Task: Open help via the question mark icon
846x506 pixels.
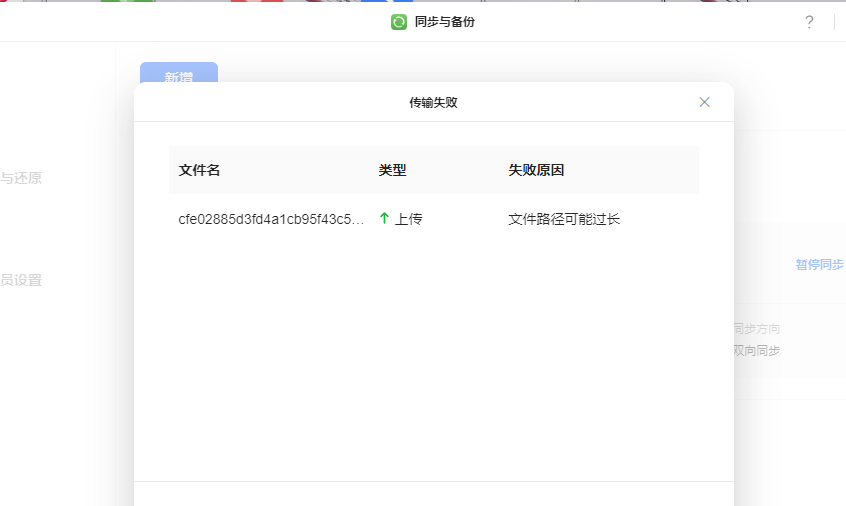Action: [x=809, y=22]
